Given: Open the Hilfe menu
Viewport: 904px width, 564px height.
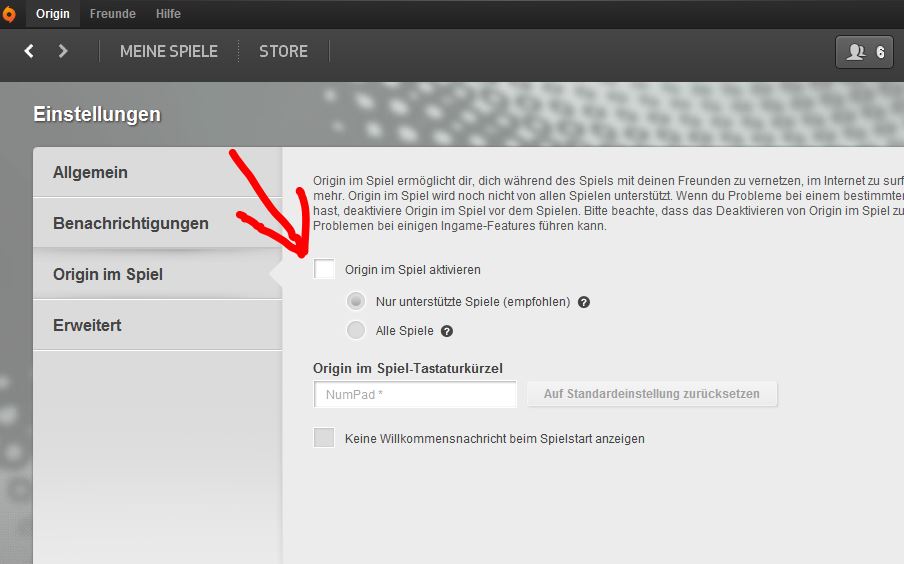Looking at the screenshot, I should 168,14.
